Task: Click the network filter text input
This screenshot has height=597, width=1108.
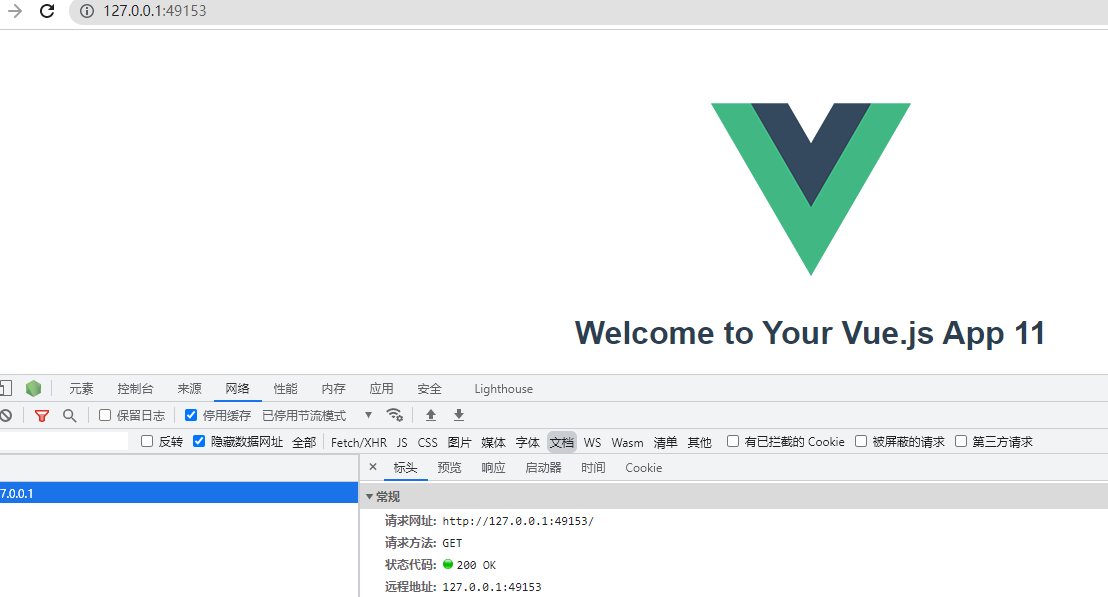Action: point(64,442)
